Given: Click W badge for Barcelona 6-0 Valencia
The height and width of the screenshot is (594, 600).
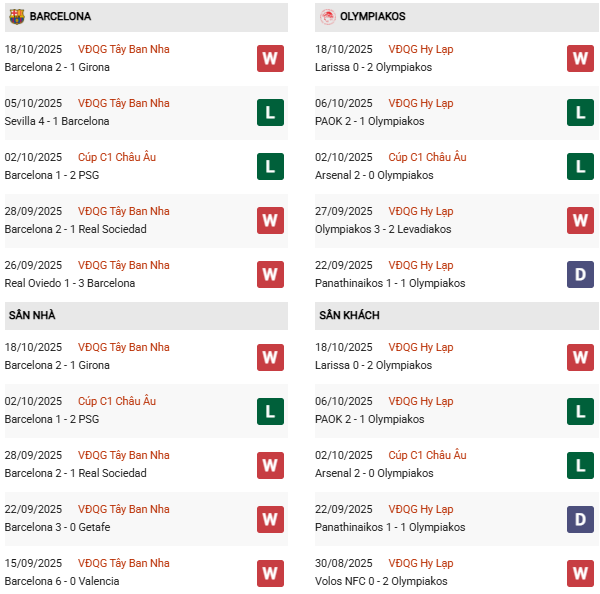Looking at the screenshot, I should (x=270, y=572).
